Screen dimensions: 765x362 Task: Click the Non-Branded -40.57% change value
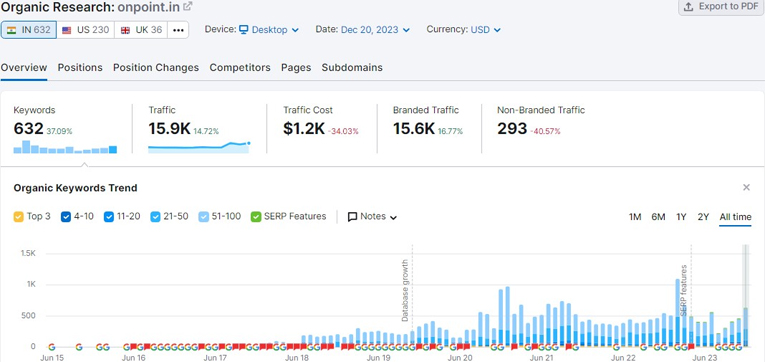click(x=545, y=131)
